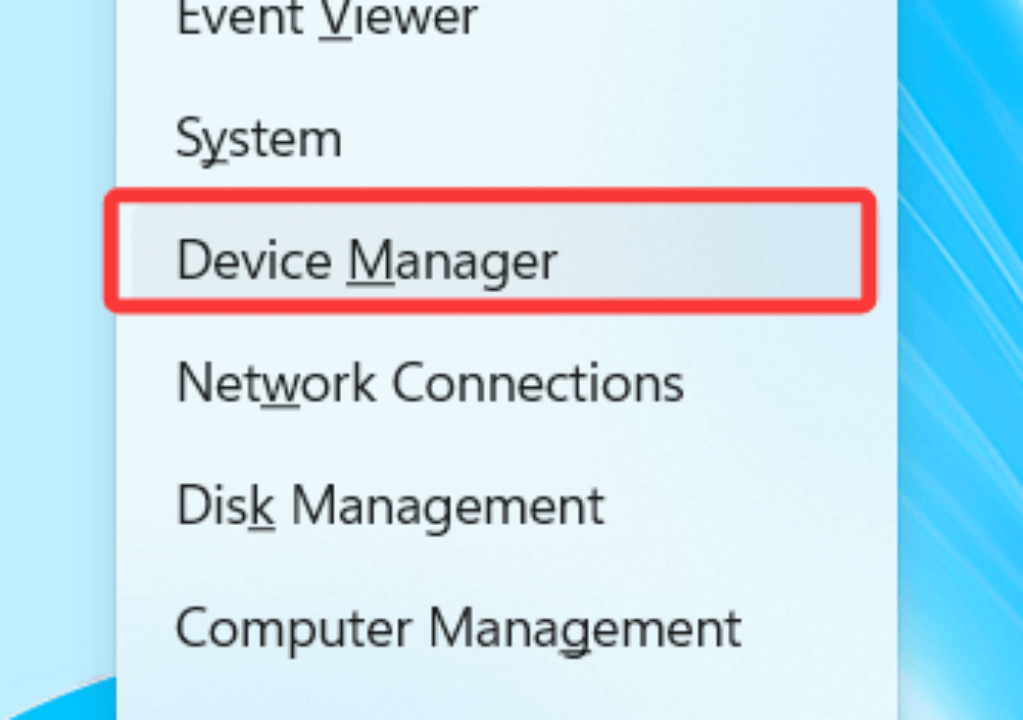Open Disk Management to manage partitions

click(x=389, y=505)
